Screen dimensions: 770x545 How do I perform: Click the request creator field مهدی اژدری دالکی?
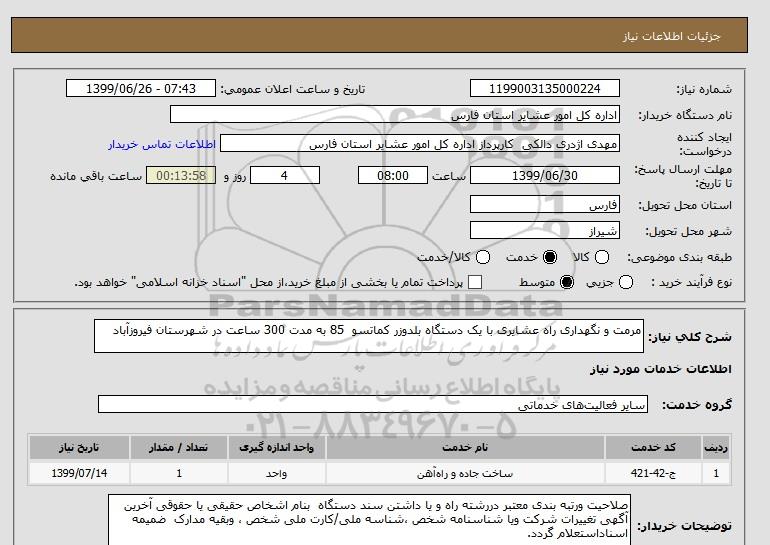(x=420, y=144)
